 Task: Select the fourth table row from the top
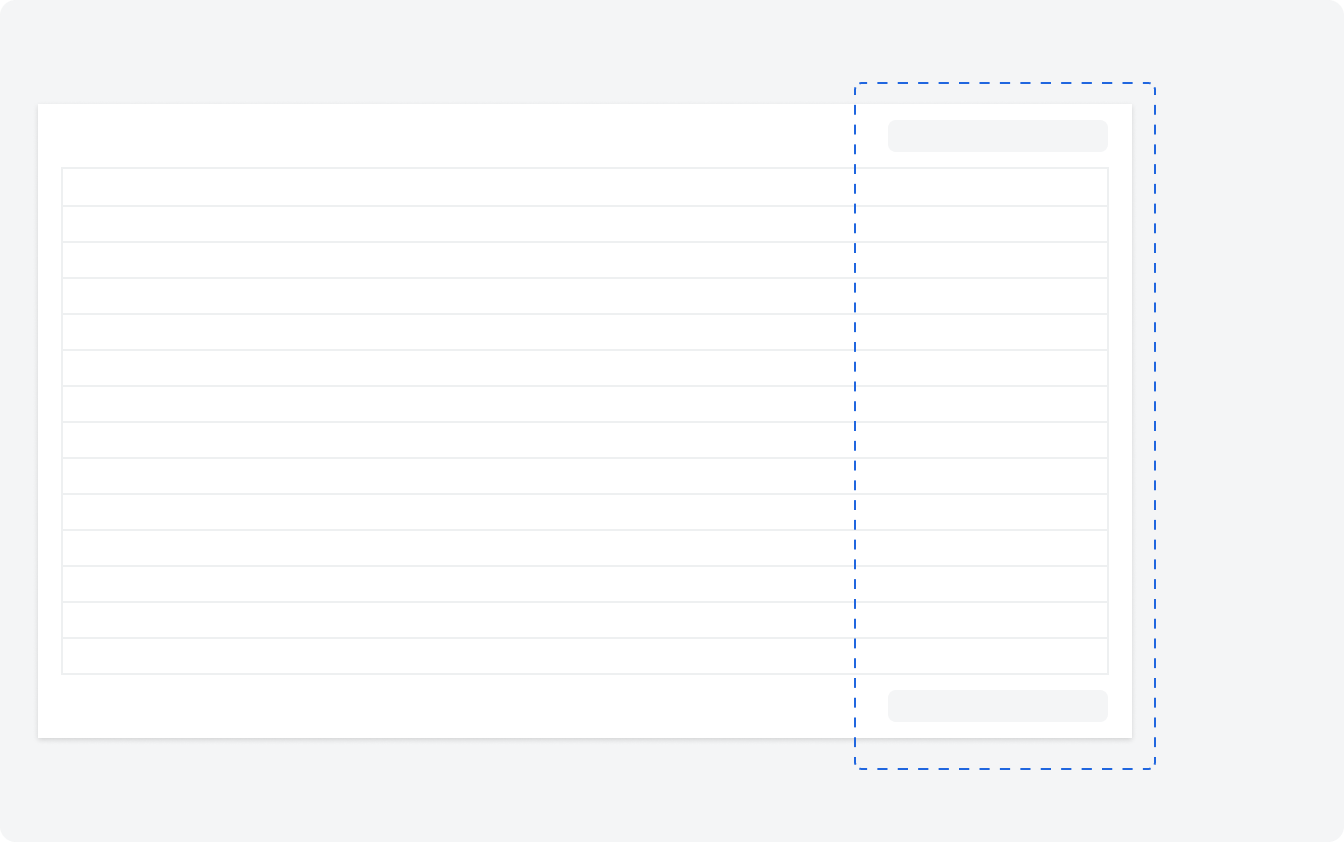coord(585,296)
